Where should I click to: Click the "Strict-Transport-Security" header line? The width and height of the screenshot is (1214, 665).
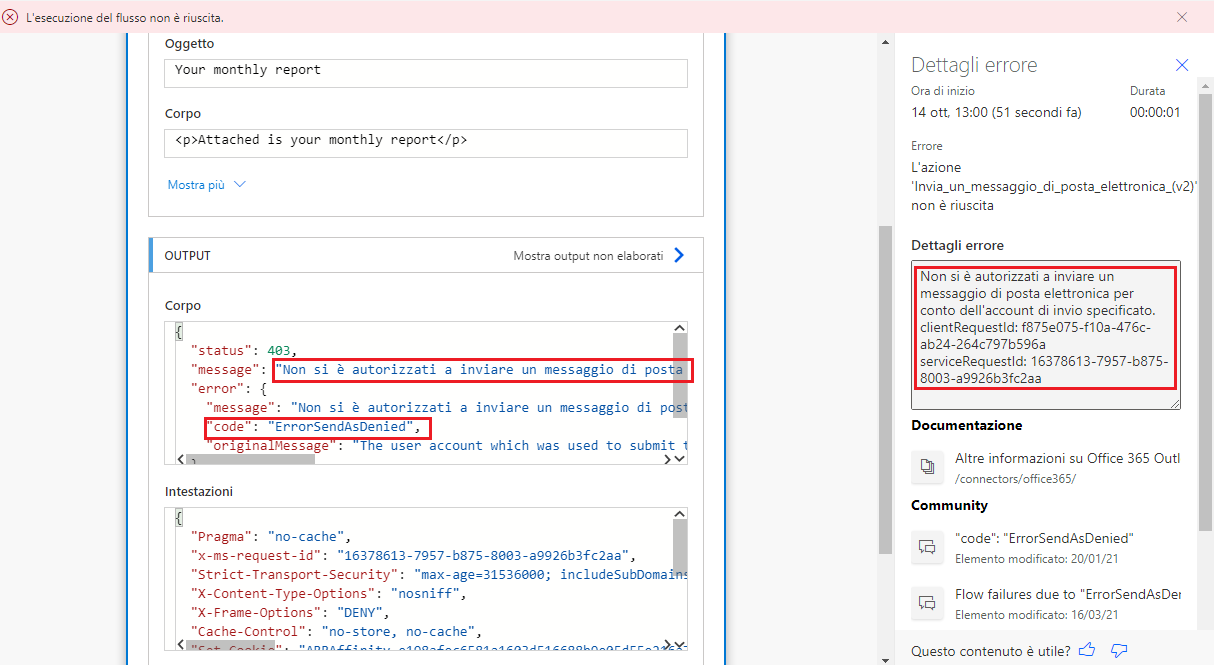point(439,574)
